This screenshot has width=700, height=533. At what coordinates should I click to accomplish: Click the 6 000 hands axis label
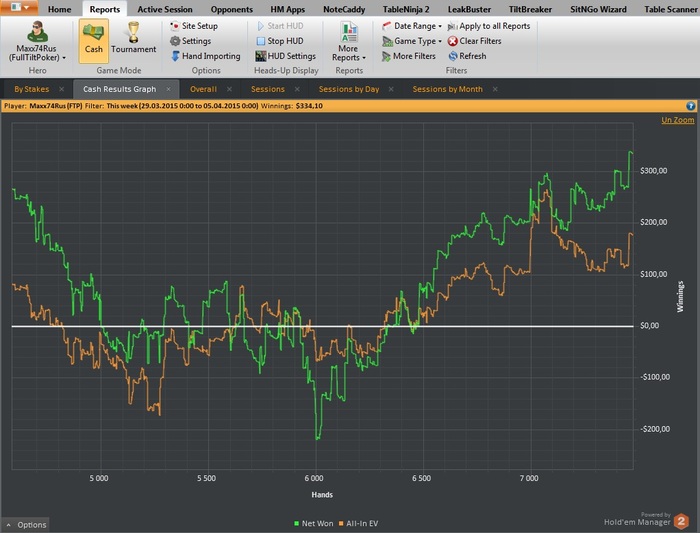point(314,478)
